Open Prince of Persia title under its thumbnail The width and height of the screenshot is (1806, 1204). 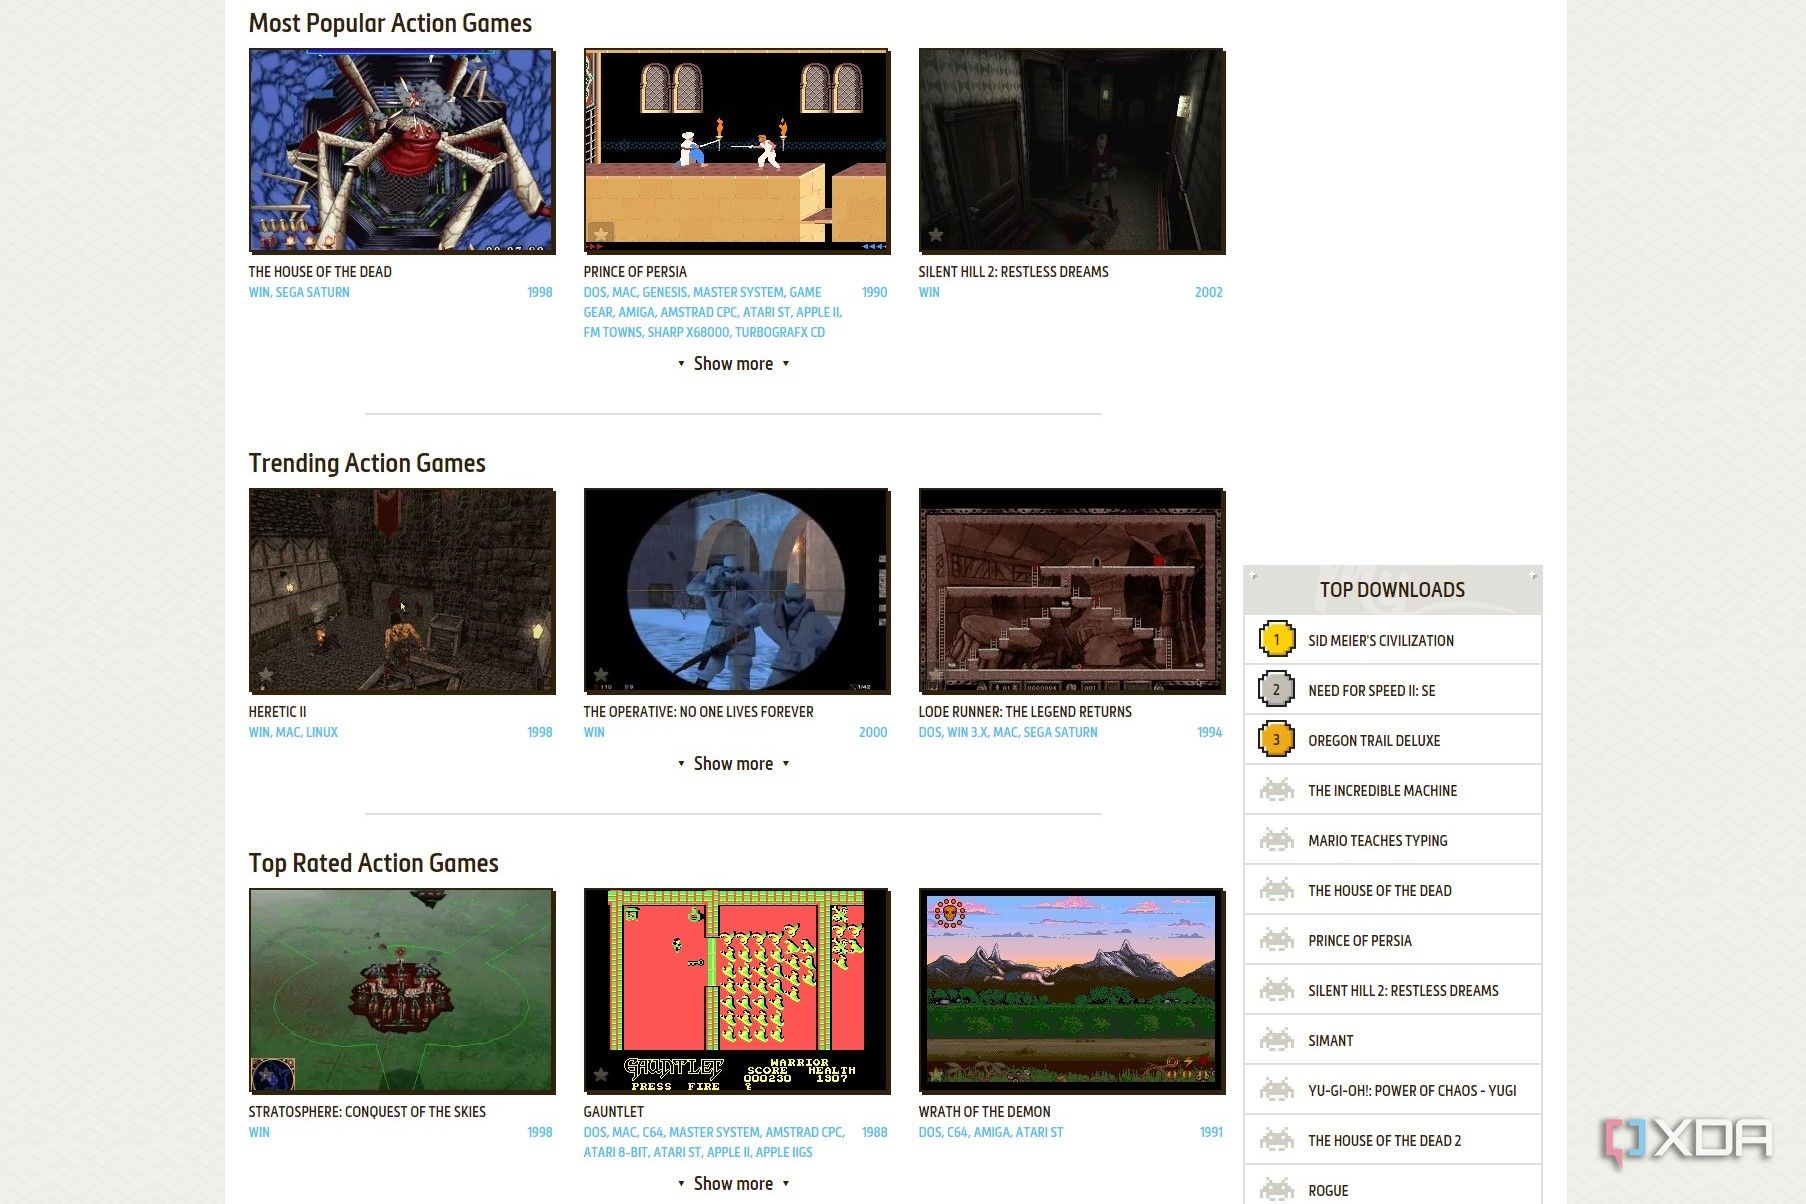tap(635, 272)
